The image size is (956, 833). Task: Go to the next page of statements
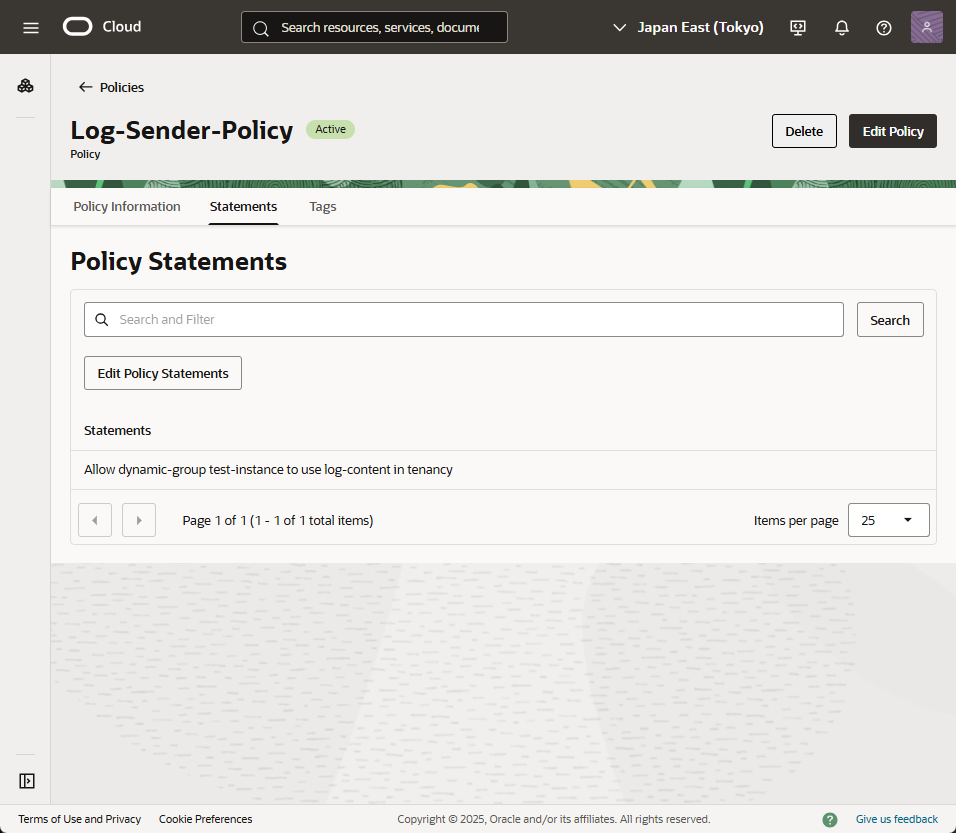[x=139, y=520]
